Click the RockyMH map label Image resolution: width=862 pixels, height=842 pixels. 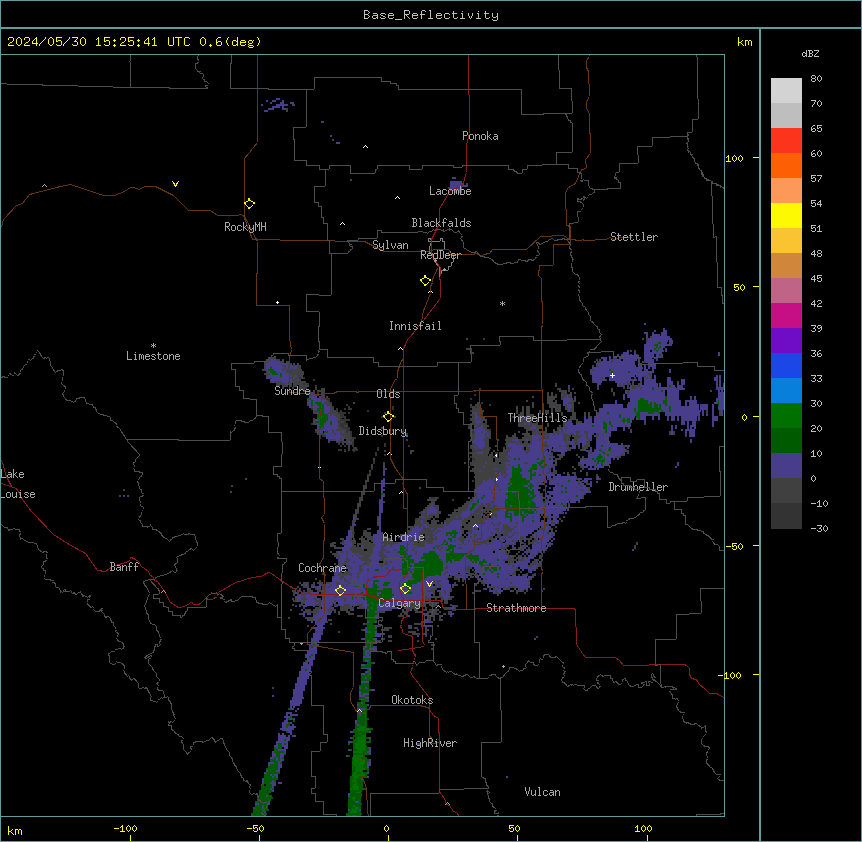coord(245,227)
